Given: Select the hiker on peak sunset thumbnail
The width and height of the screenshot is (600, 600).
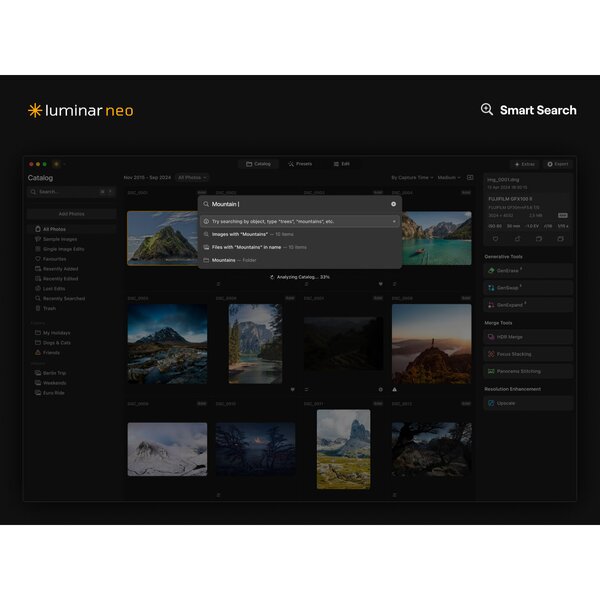Looking at the screenshot, I should pyautogui.click(x=432, y=344).
